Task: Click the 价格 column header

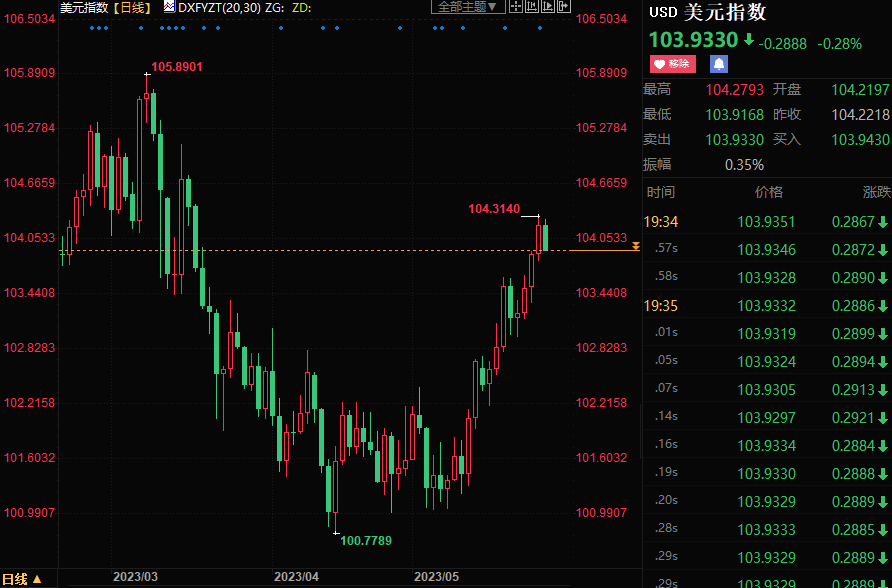Action: pos(768,192)
